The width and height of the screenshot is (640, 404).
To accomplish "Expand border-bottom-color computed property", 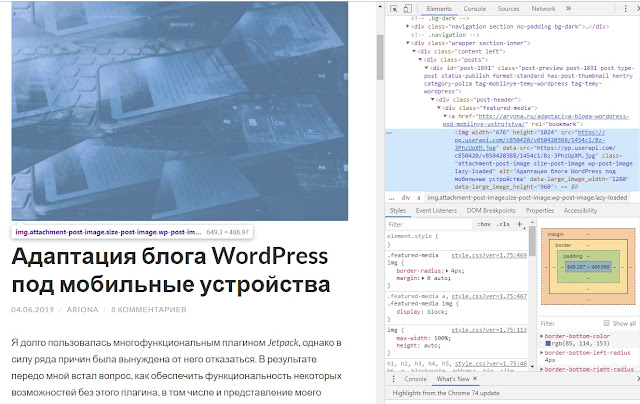I will [542, 336].
